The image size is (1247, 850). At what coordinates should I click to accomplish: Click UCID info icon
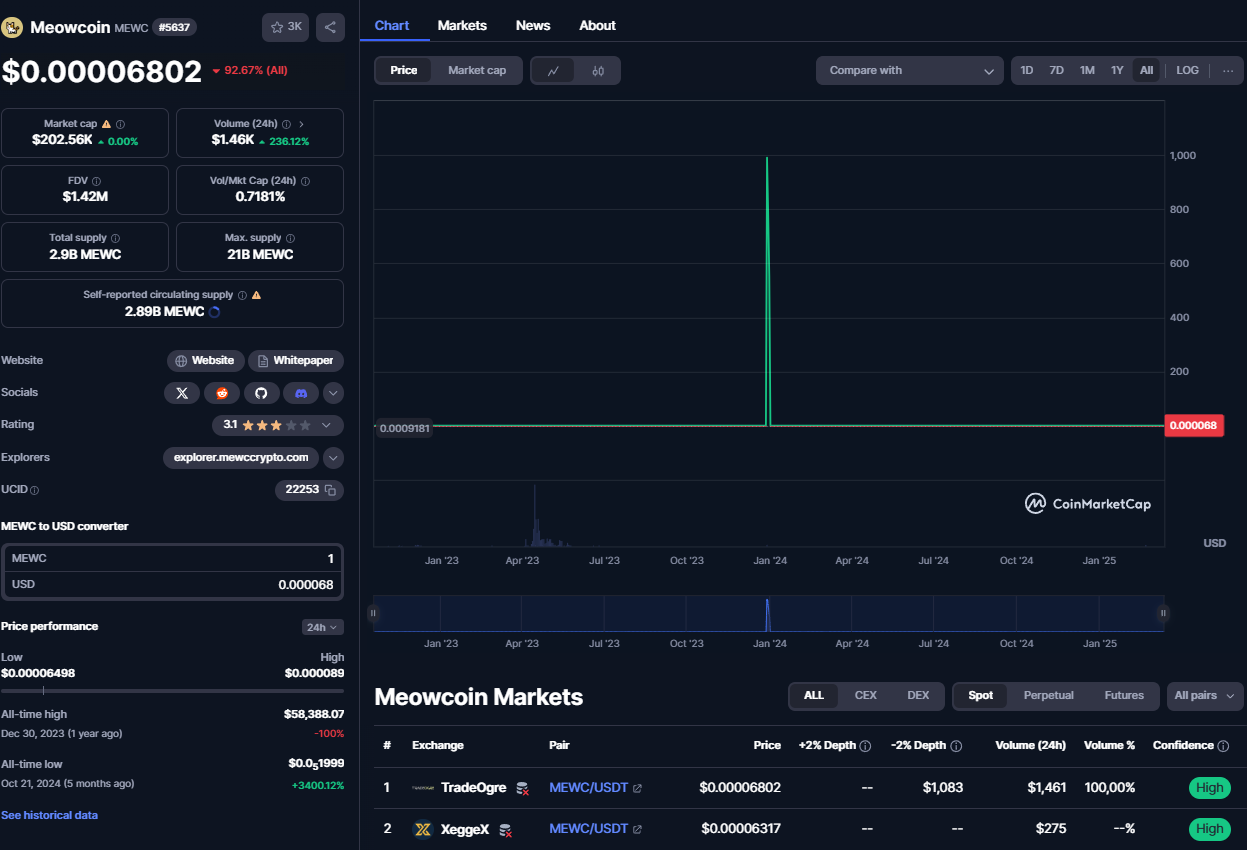35,490
